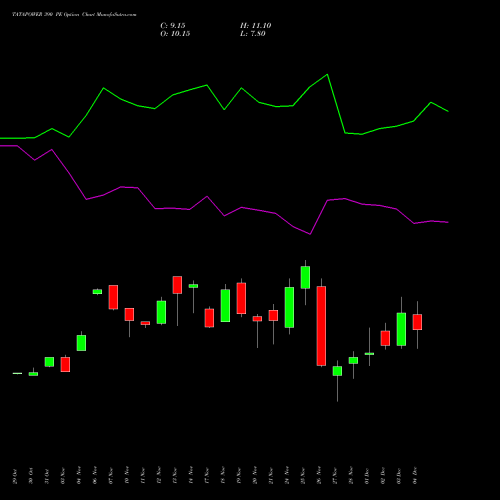
Task: Select the red candle for 03 Nov
Action: [x=65, y=364]
